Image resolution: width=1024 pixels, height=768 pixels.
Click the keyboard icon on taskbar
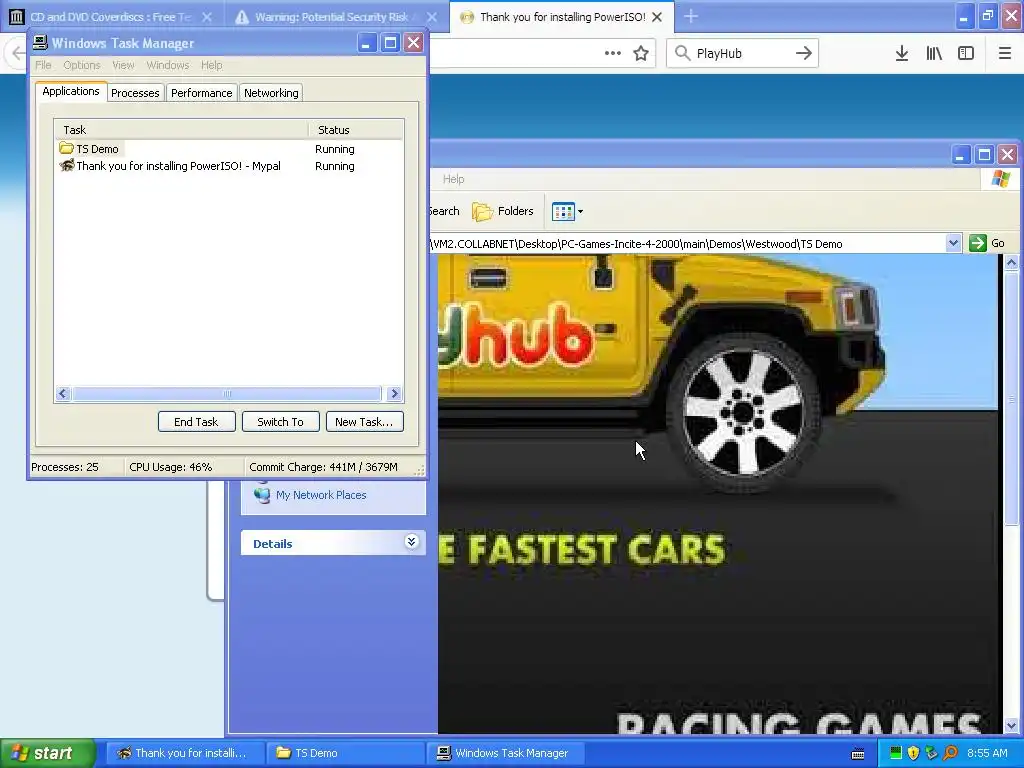pyautogui.click(x=858, y=754)
